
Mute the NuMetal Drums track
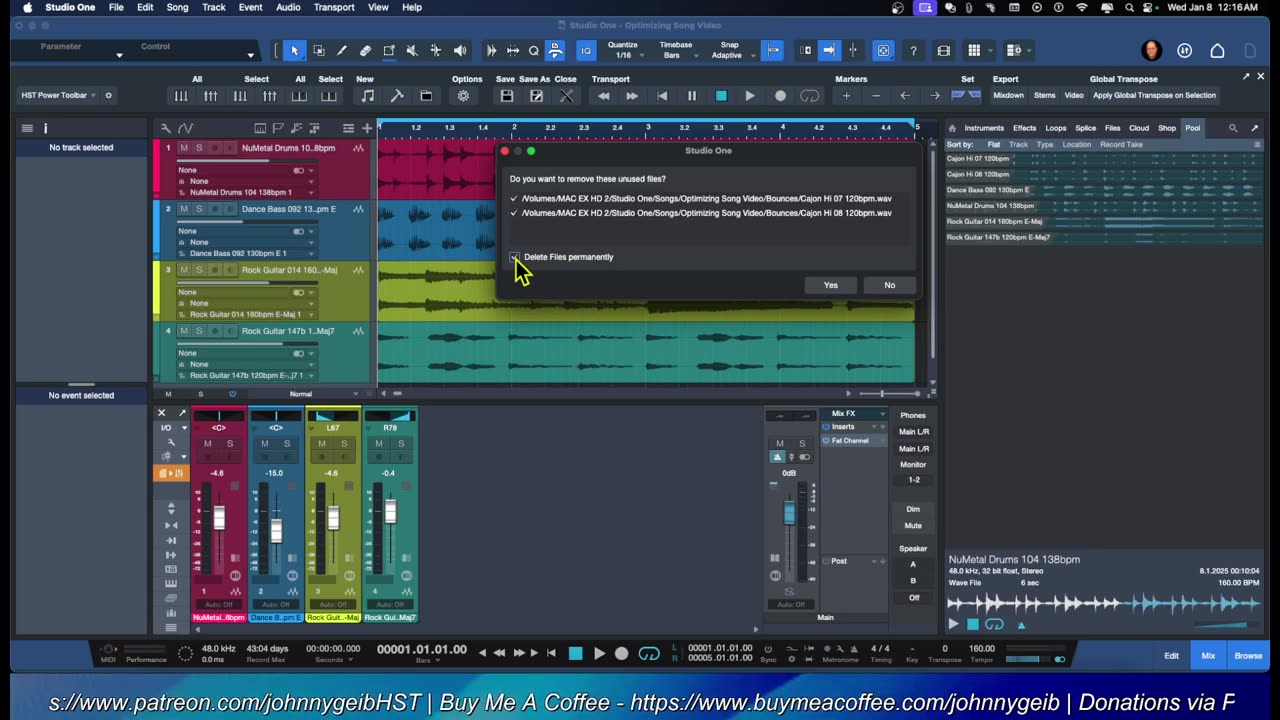183,148
